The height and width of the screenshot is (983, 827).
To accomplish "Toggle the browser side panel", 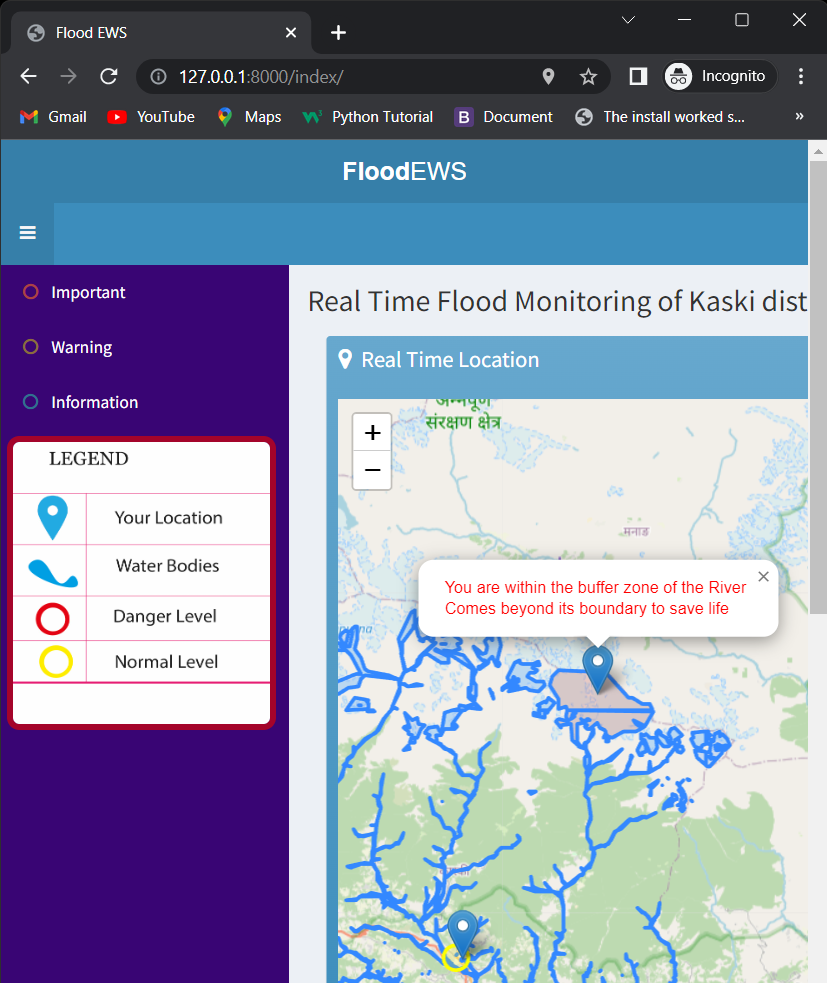I will tap(638, 76).
